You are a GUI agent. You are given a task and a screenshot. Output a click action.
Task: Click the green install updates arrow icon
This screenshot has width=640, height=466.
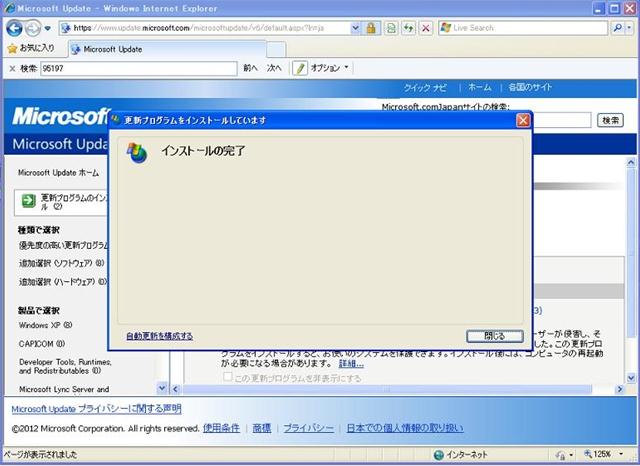(29, 201)
